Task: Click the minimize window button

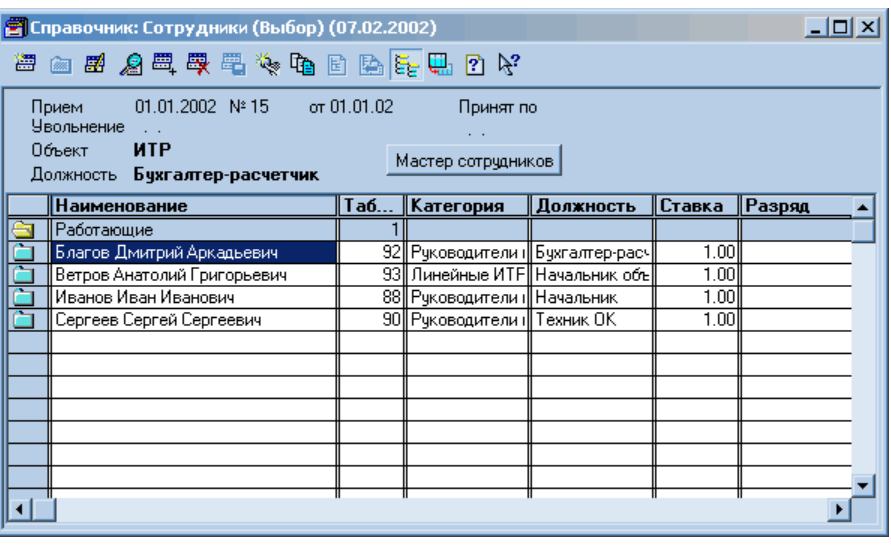Action: [816, 27]
